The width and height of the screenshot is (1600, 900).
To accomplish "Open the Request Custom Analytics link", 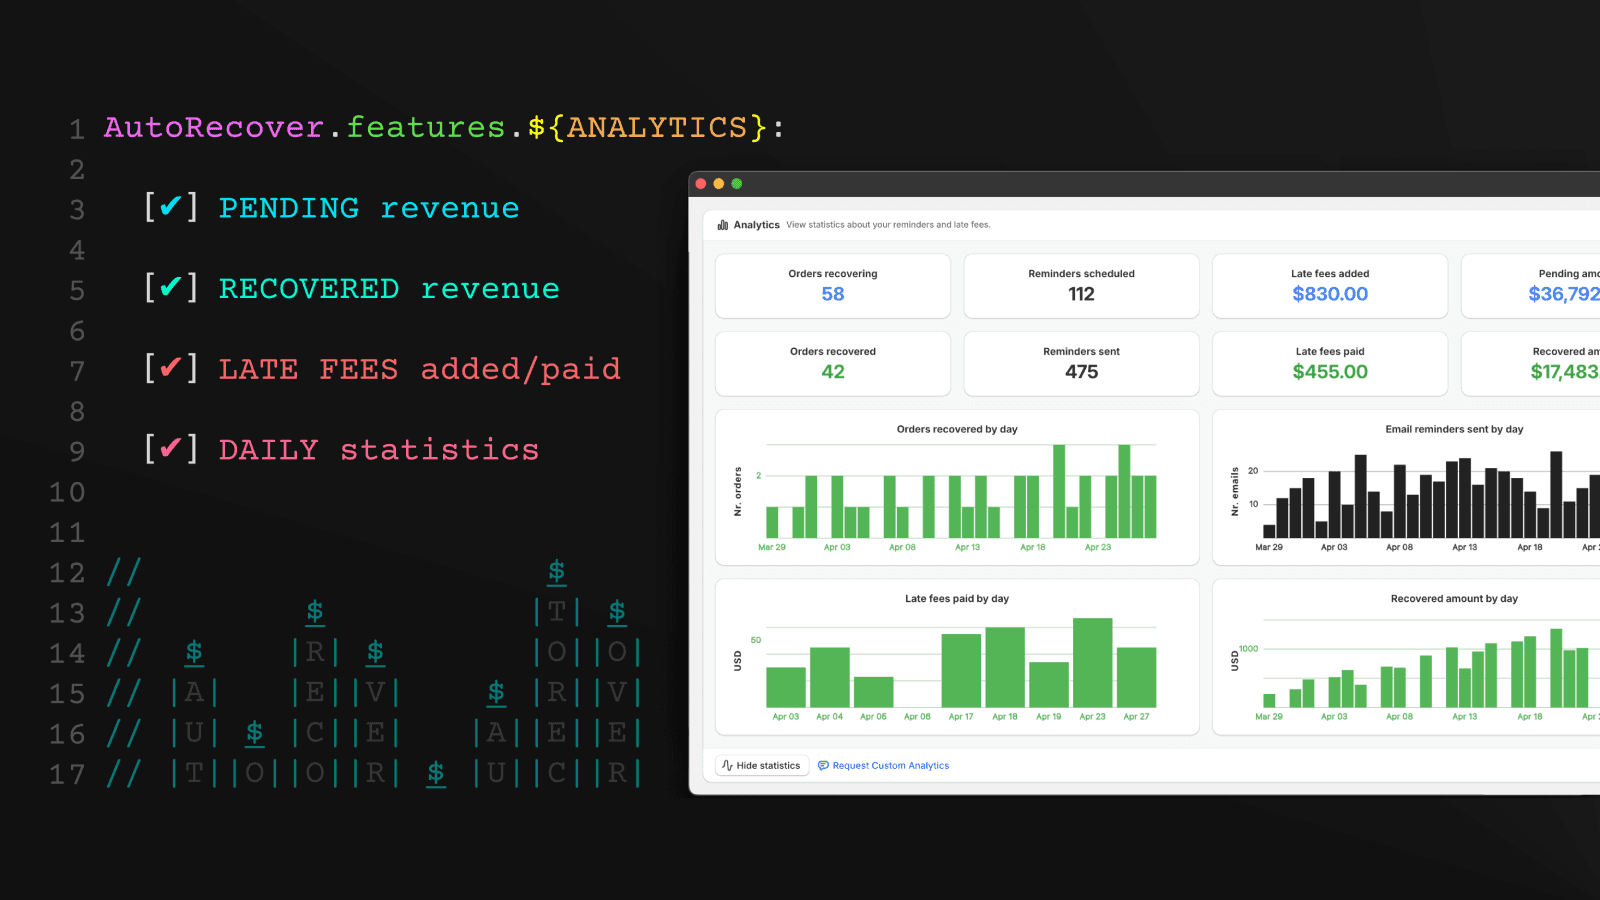I will (890, 765).
